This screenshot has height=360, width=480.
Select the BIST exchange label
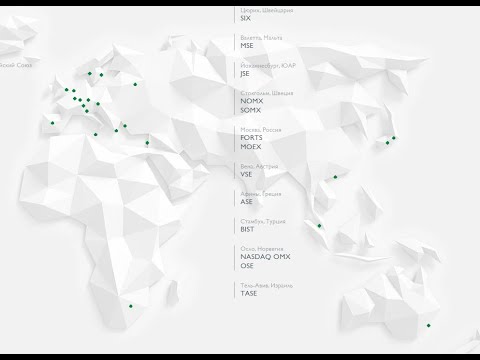pos(247,229)
